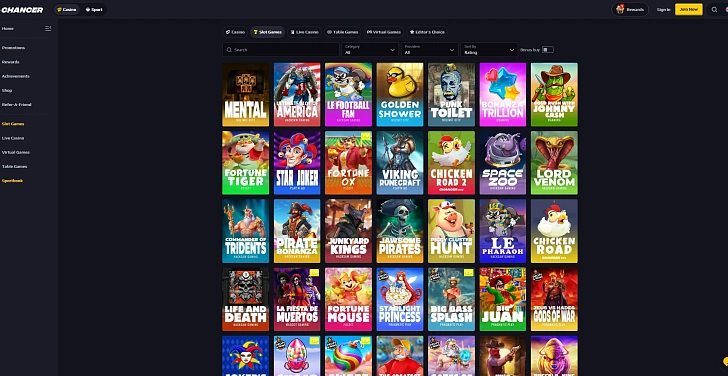Open Sportsbook in the sidebar
Screen dimensions: 728x376
13,181
